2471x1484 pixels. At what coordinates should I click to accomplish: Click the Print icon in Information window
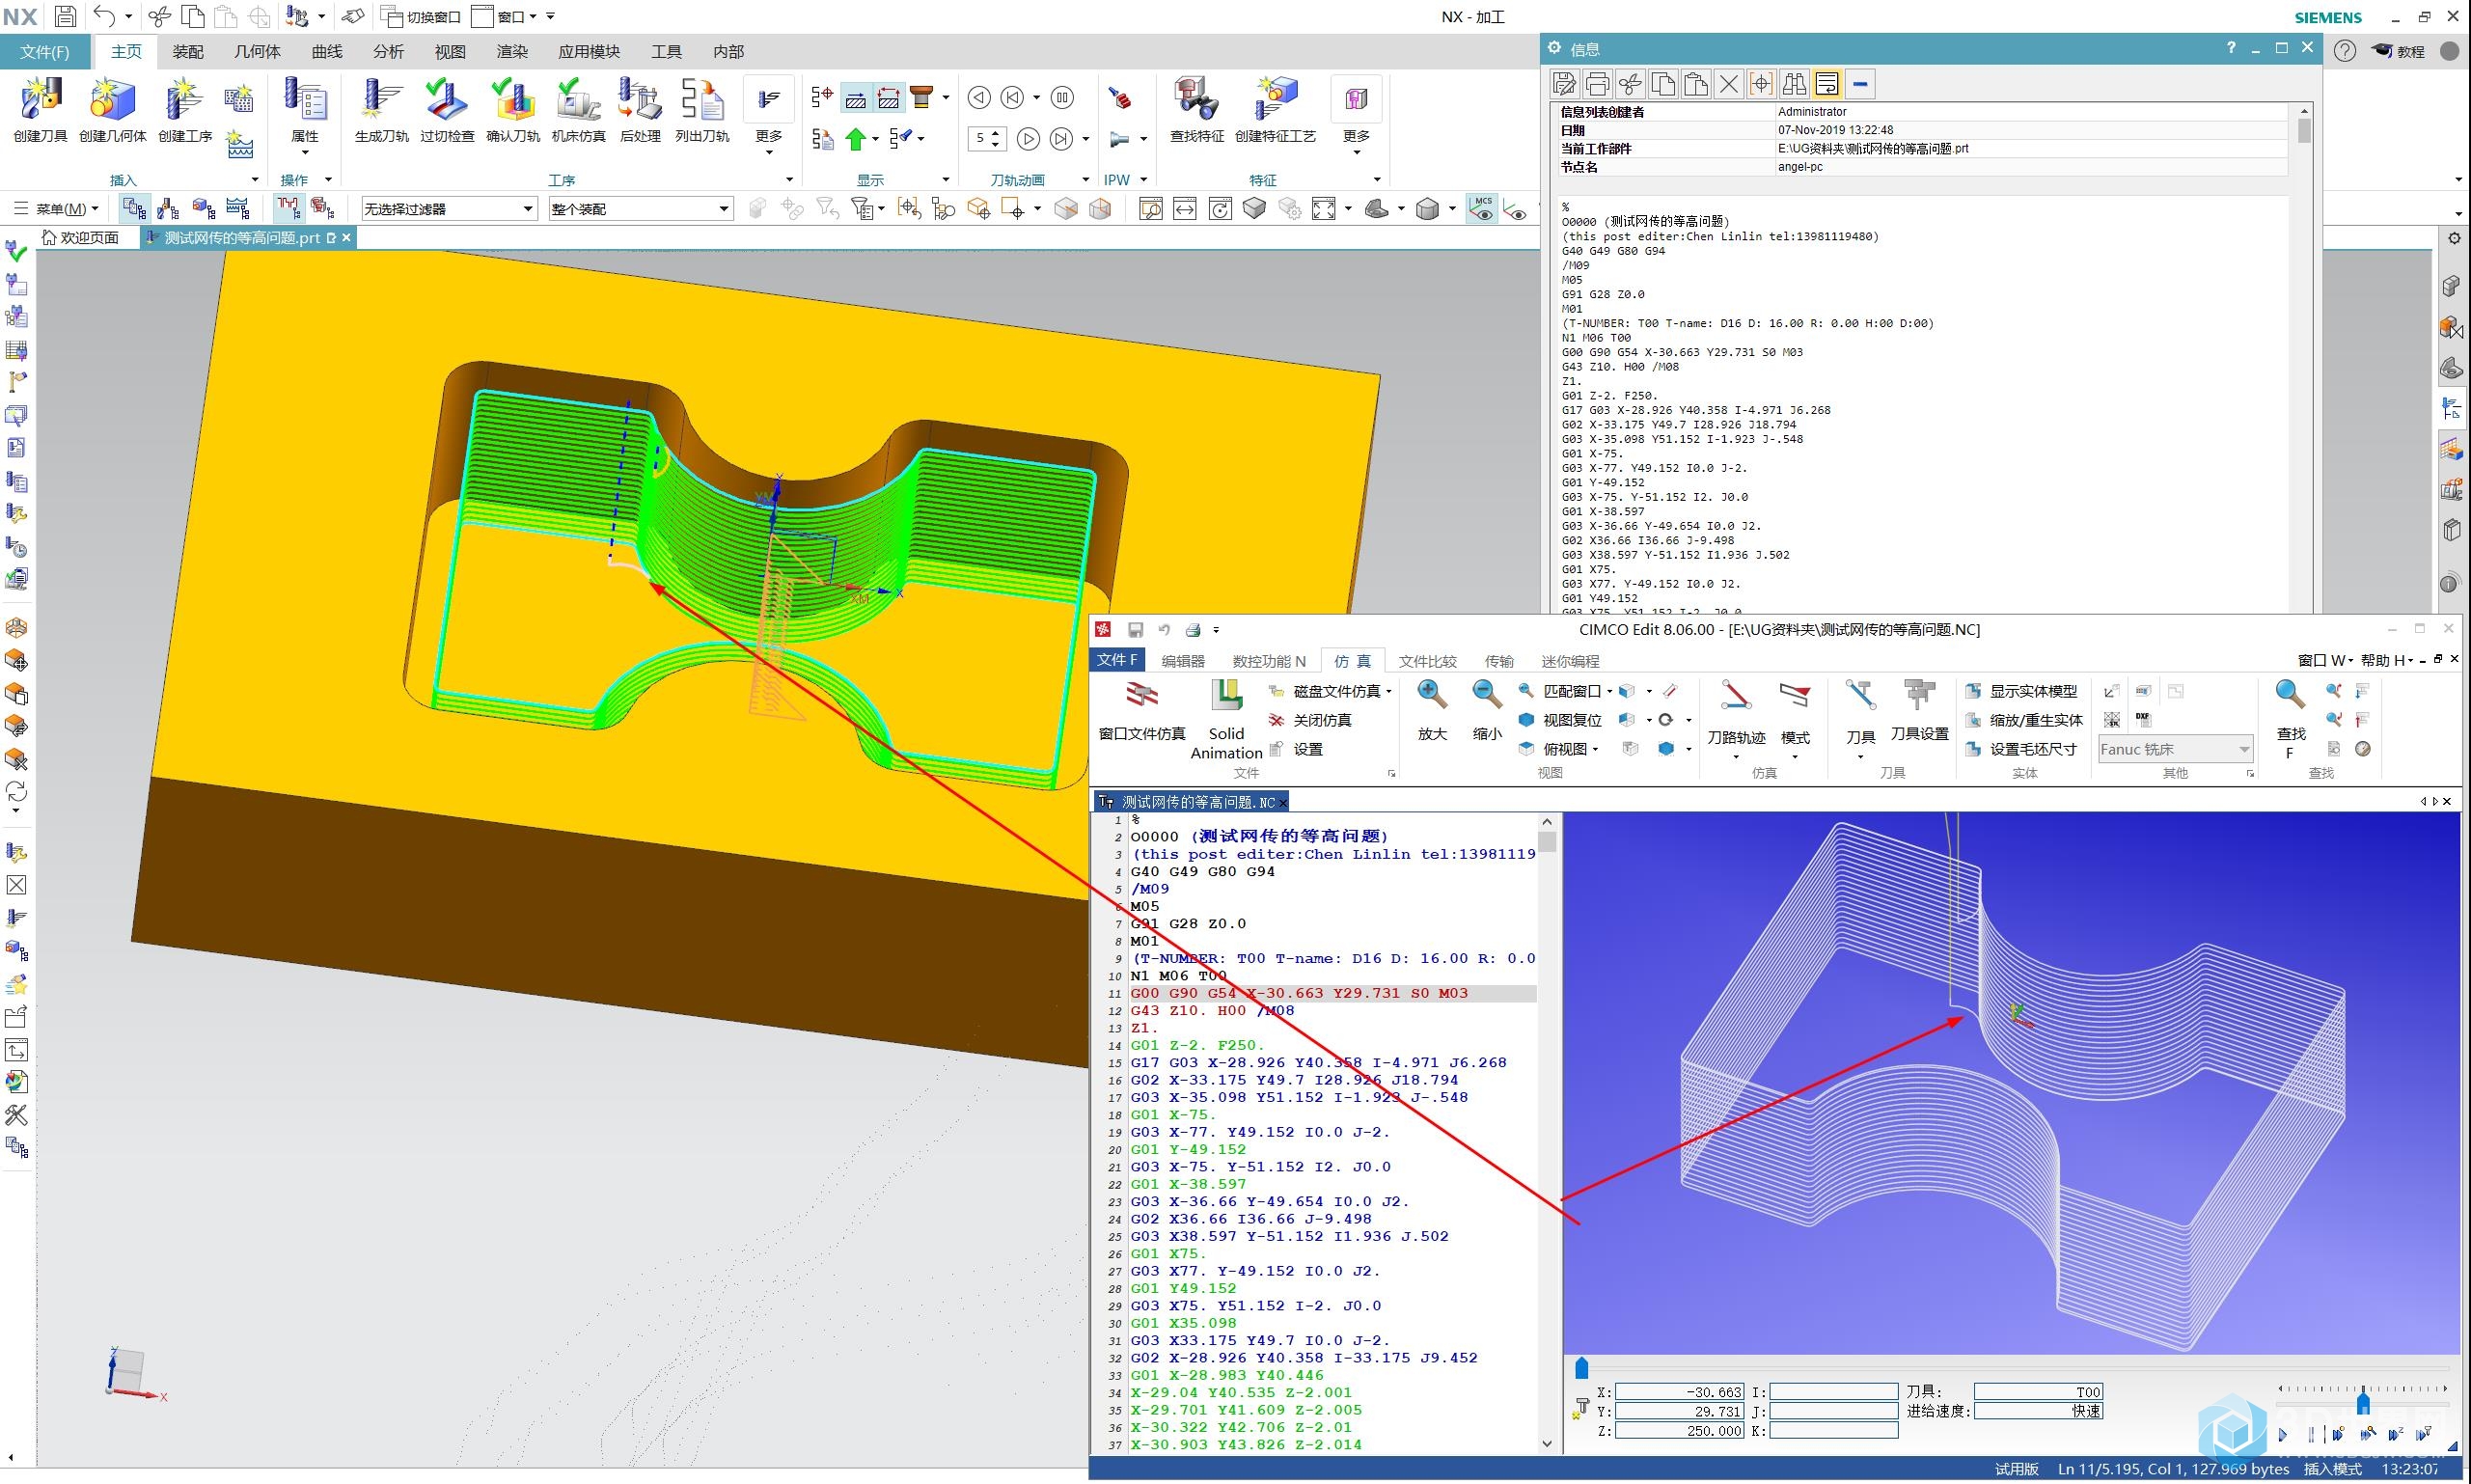(x=1597, y=84)
